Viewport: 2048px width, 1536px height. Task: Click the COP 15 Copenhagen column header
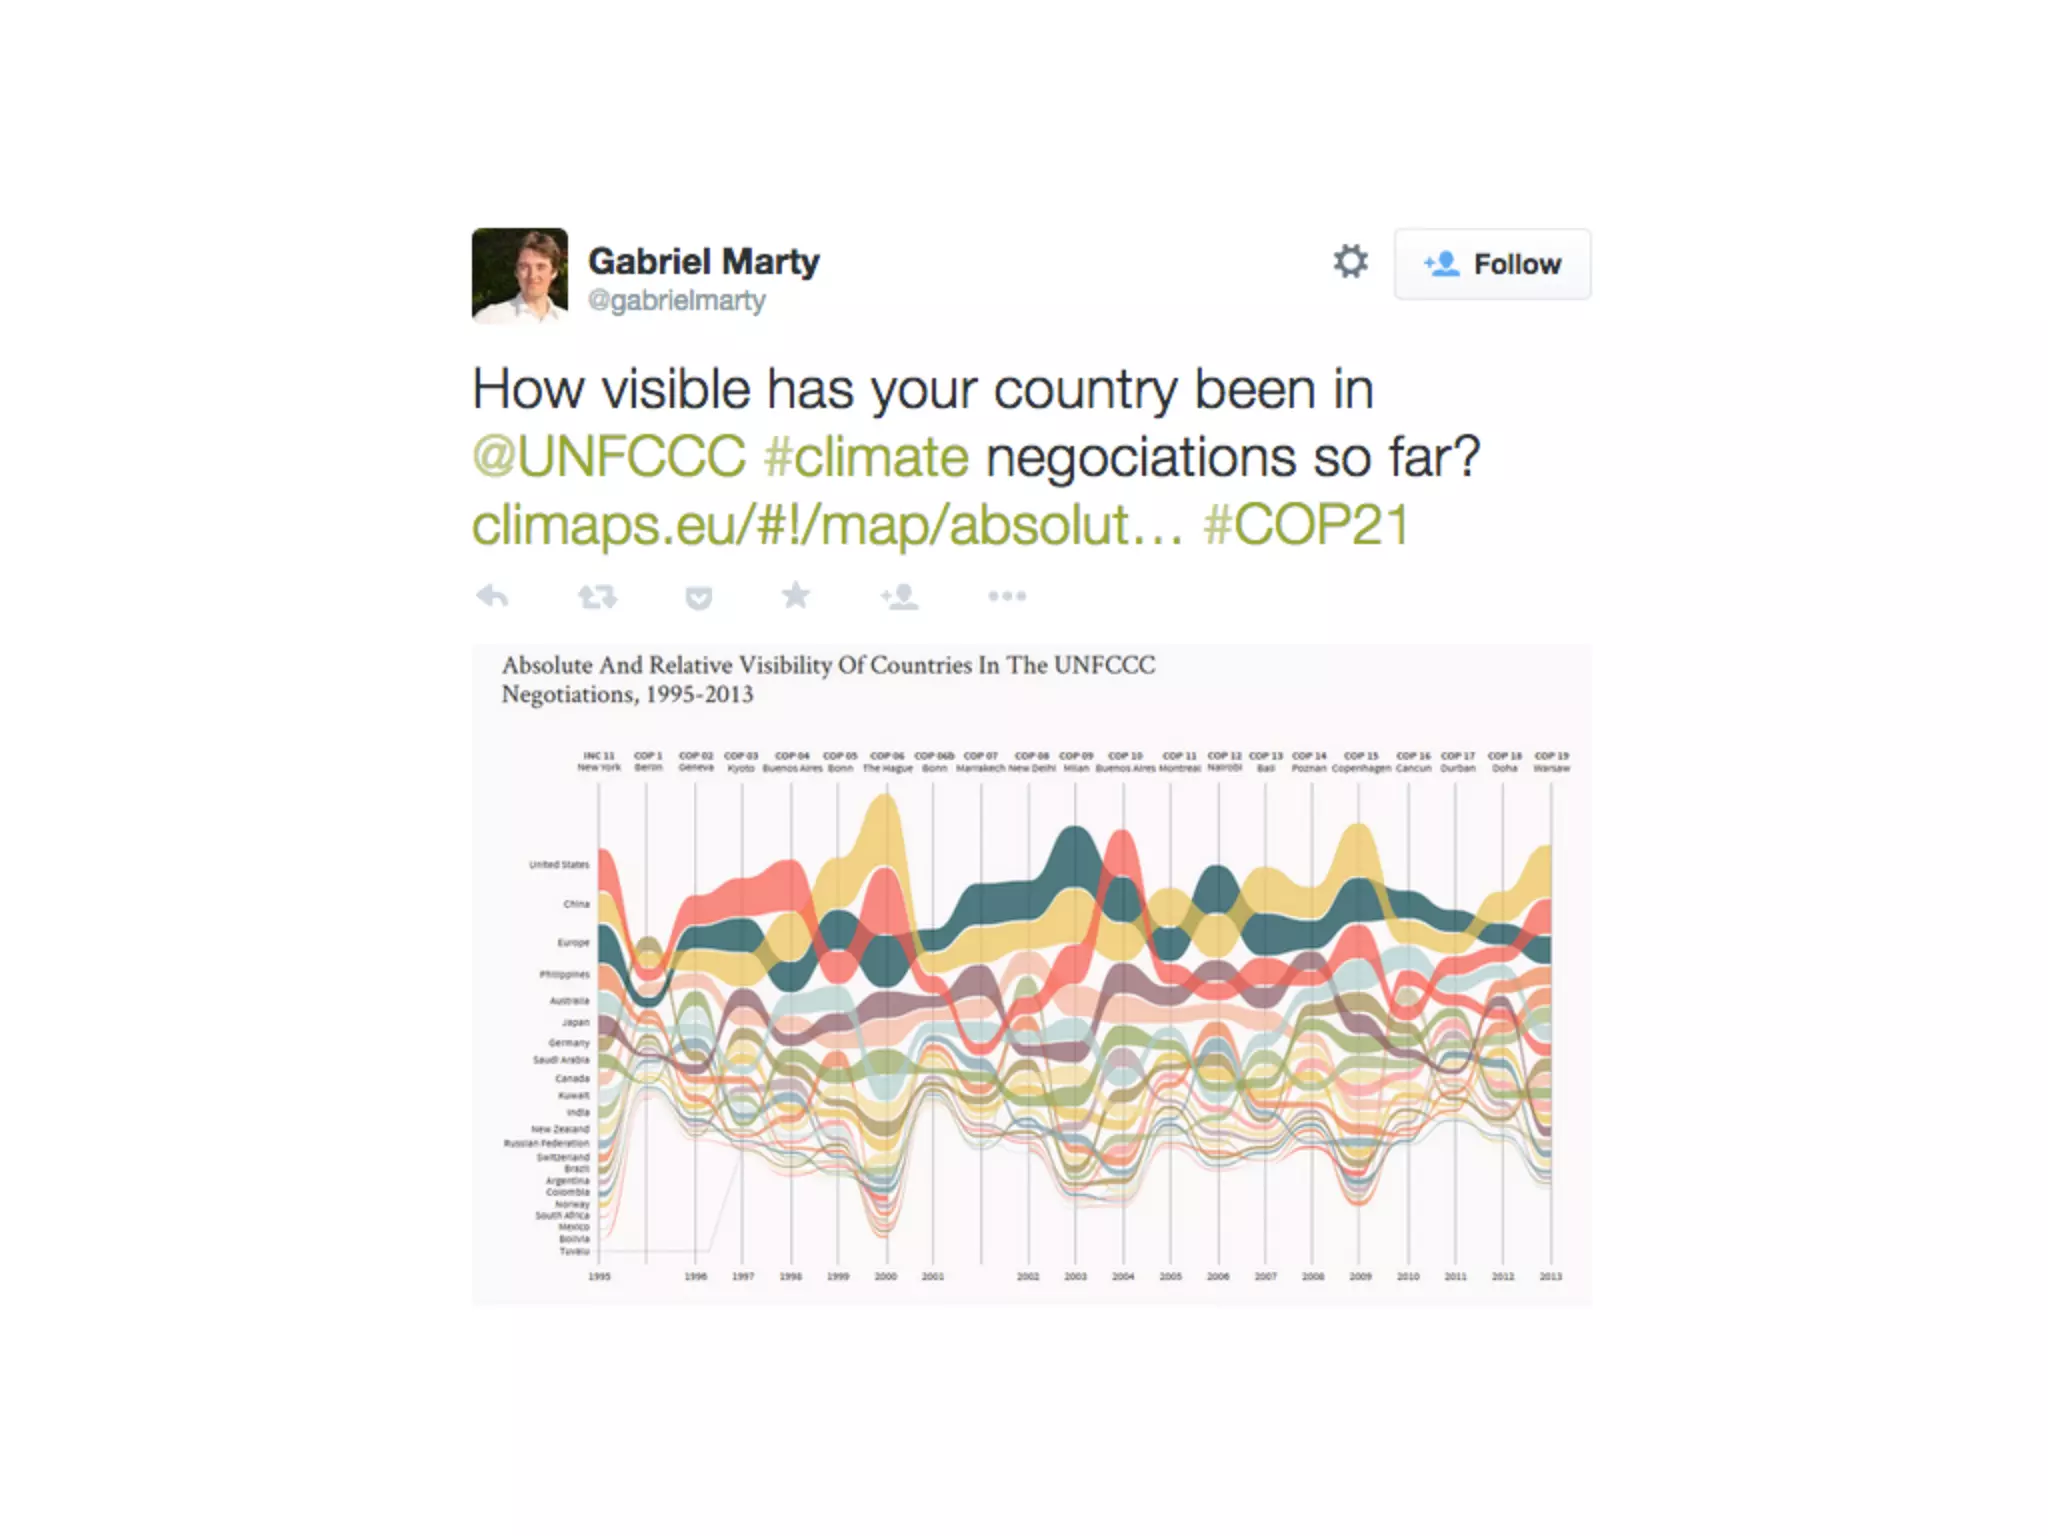click(x=1361, y=762)
